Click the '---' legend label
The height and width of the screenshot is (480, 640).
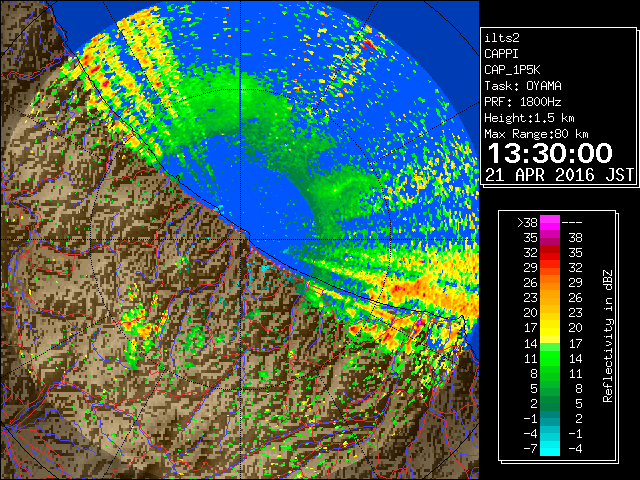point(572,223)
